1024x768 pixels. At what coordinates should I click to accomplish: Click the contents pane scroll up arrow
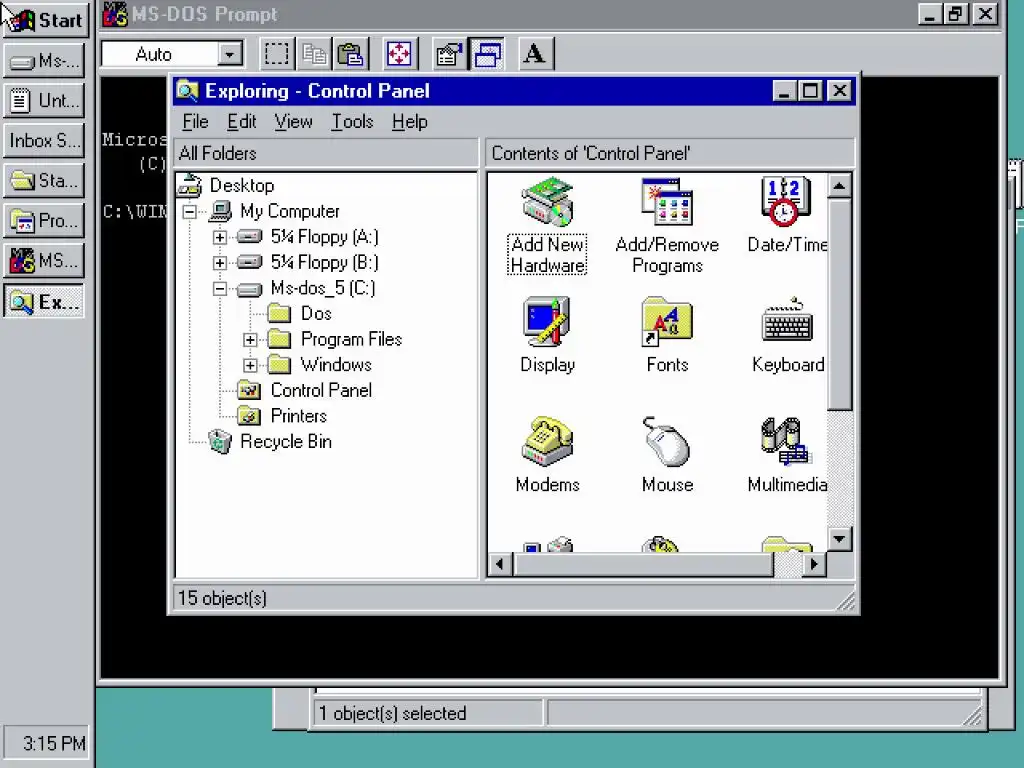pyautogui.click(x=839, y=187)
